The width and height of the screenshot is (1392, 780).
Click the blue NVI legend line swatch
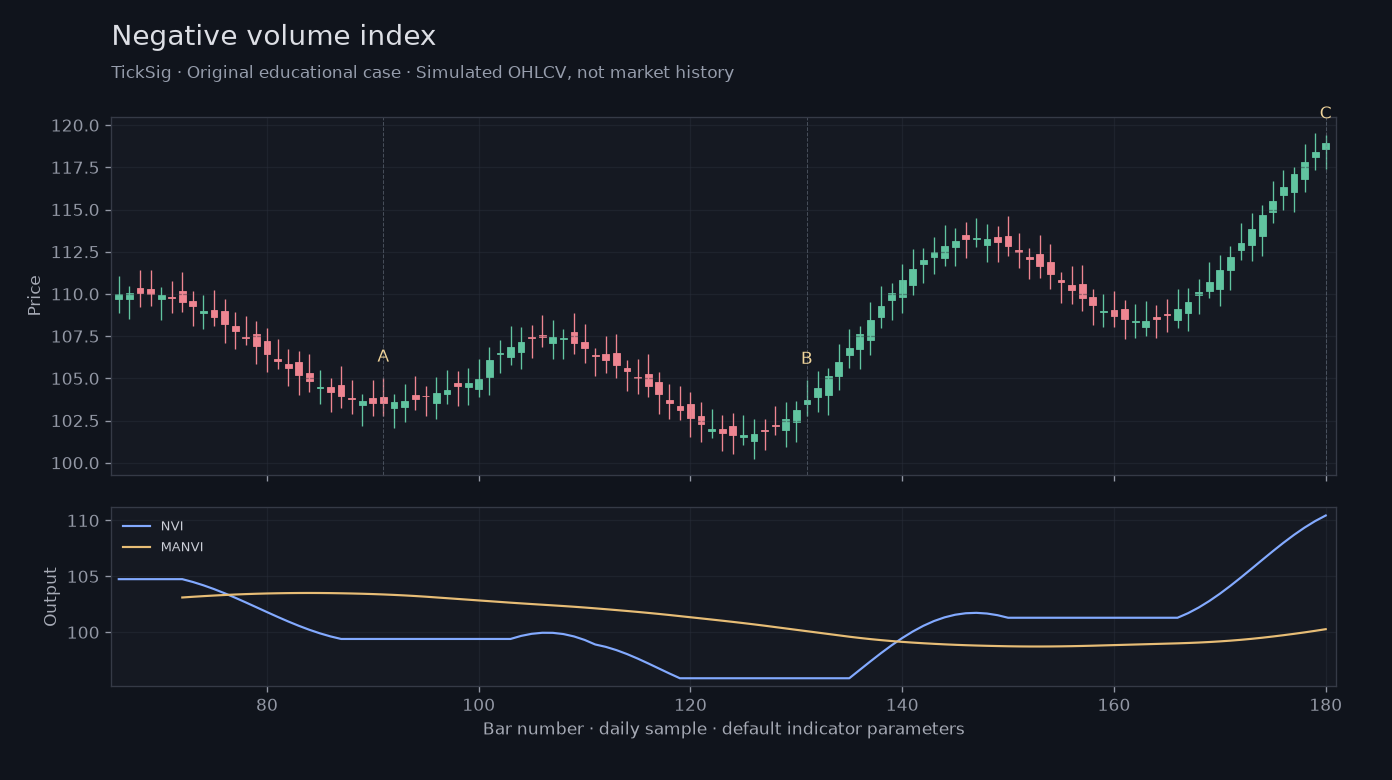pos(136,526)
